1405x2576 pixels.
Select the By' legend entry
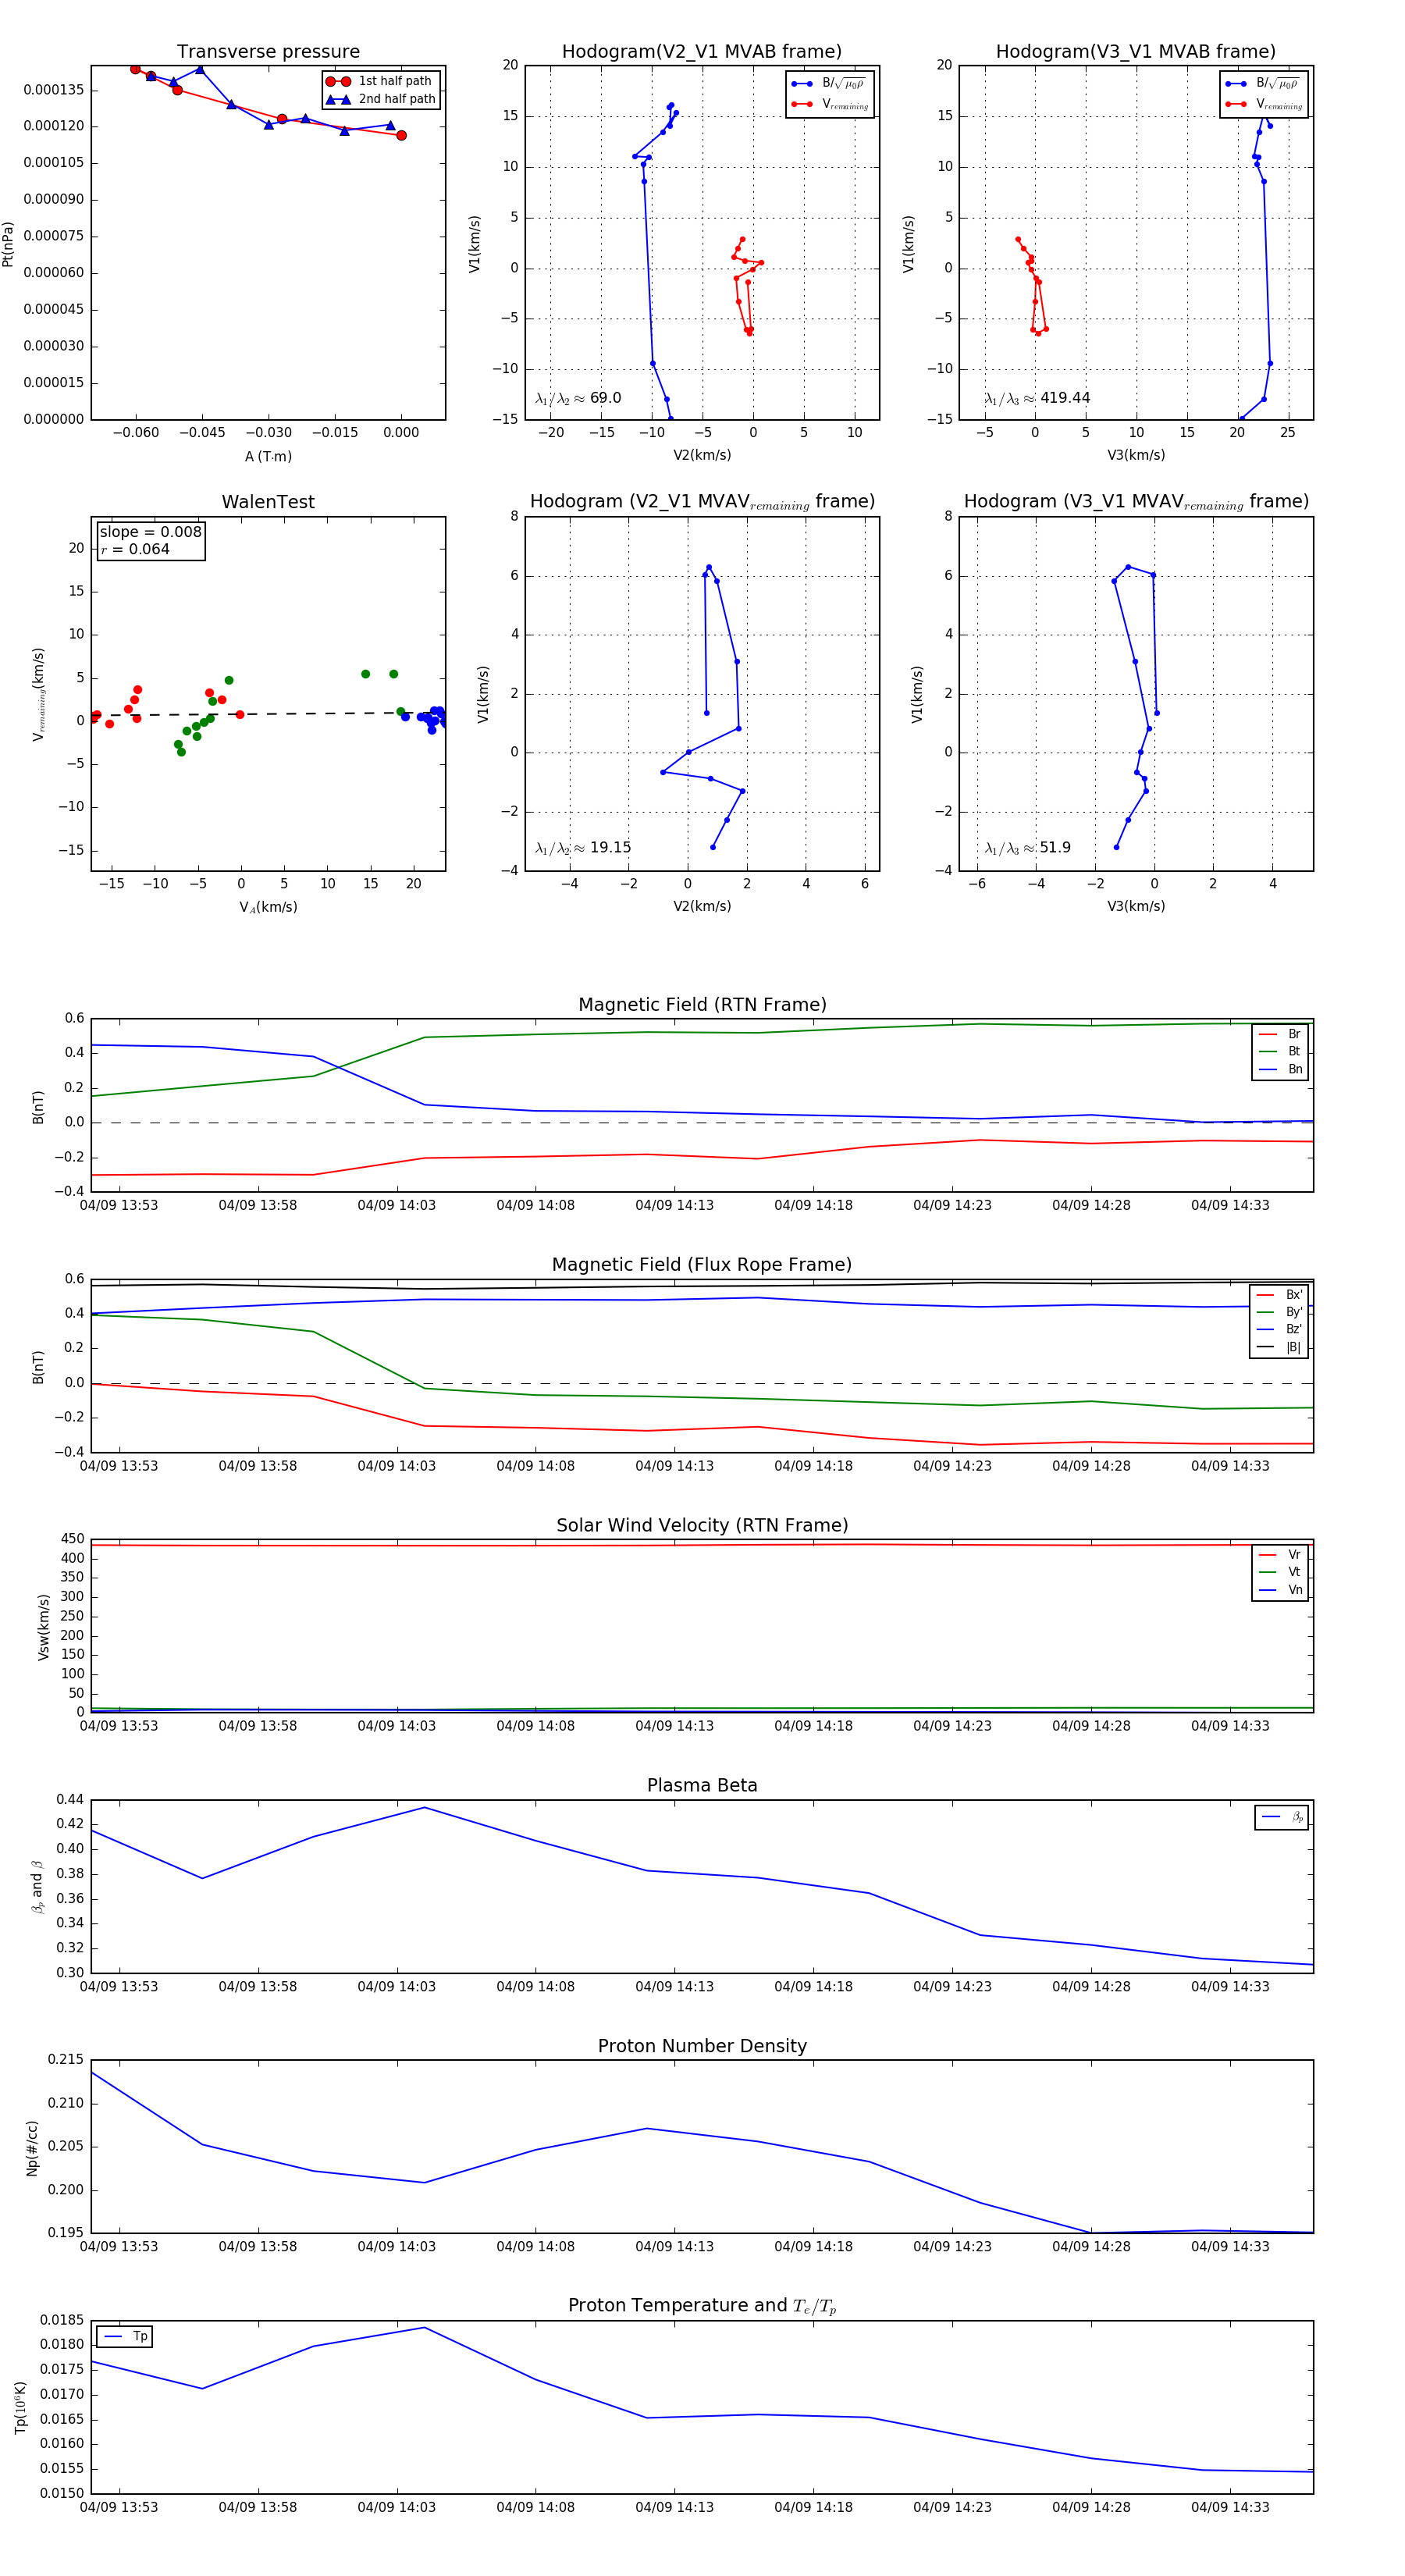pyautogui.click(x=1280, y=1312)
